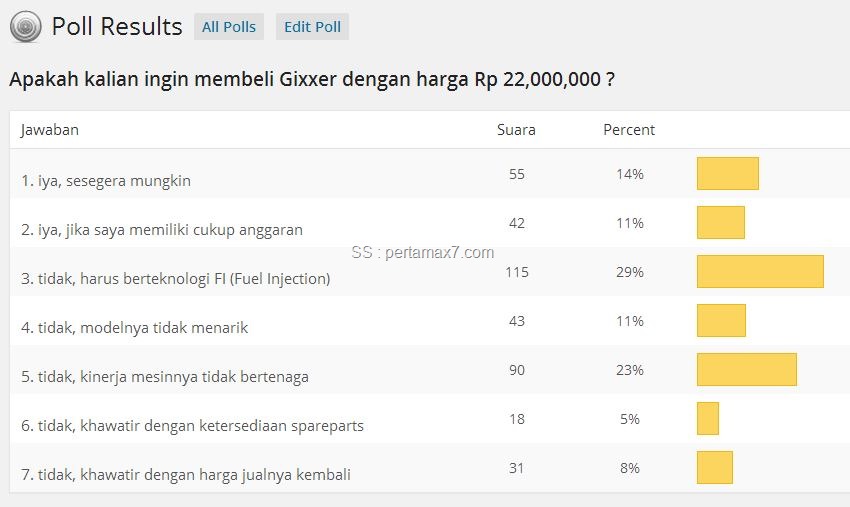Click the longest yellow bar at 29%
850x507 pixels.
point(760,272)
